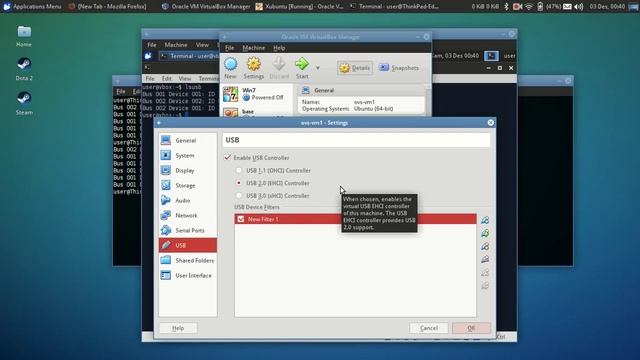Open the General settings category
Image resolution: width=640 pixels, height=360 pixels.
(187, 140)
